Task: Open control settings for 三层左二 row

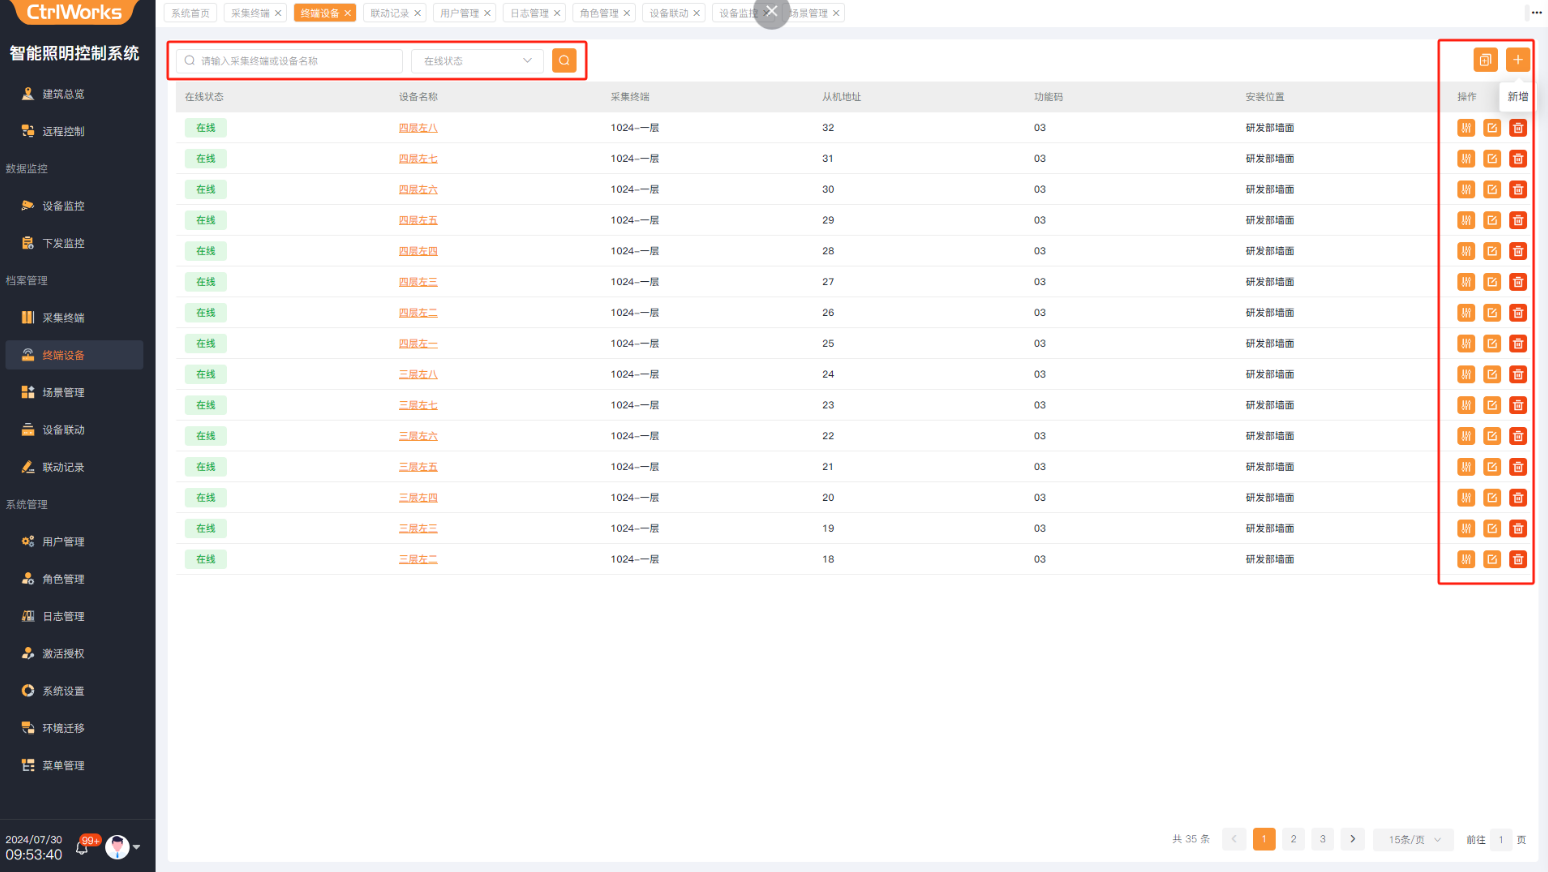Action: [x=1465, y=559]
